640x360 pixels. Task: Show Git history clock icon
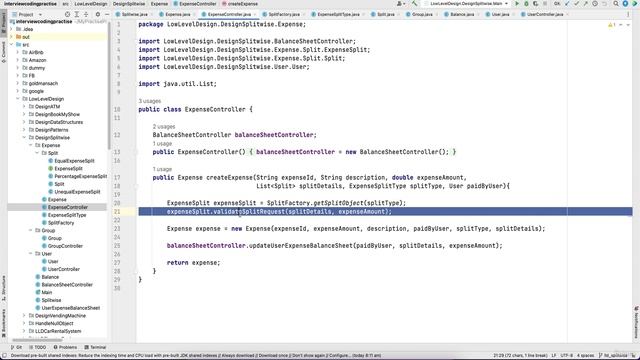click(x=595, y=3)
